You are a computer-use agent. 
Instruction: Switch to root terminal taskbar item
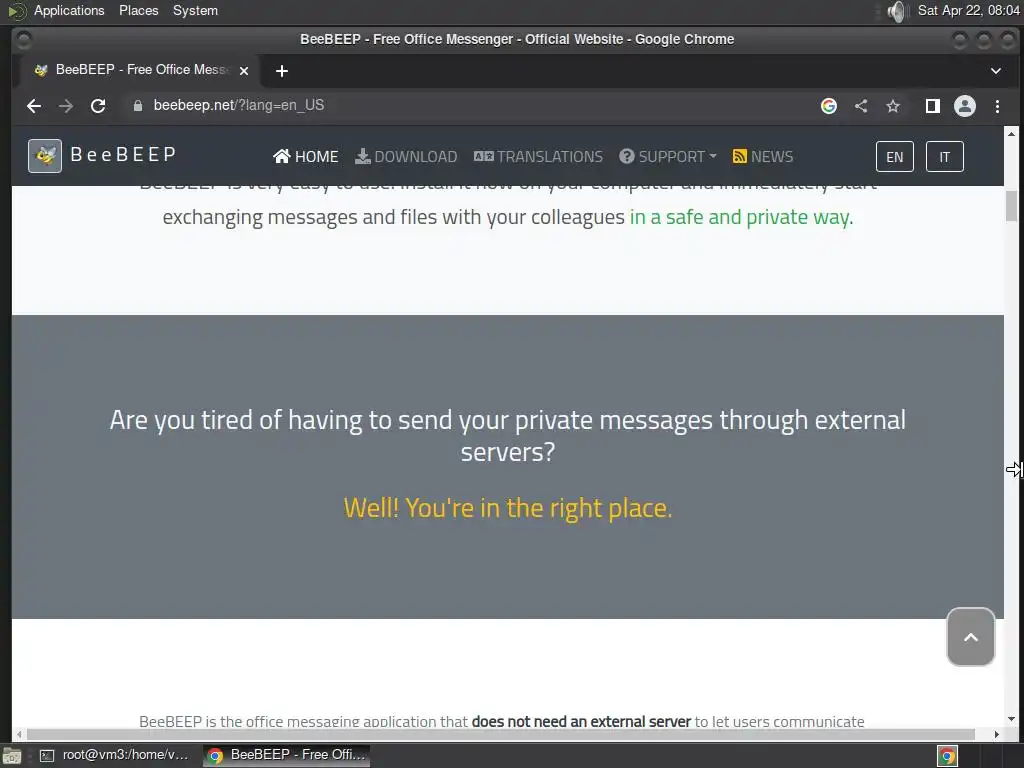115,755
